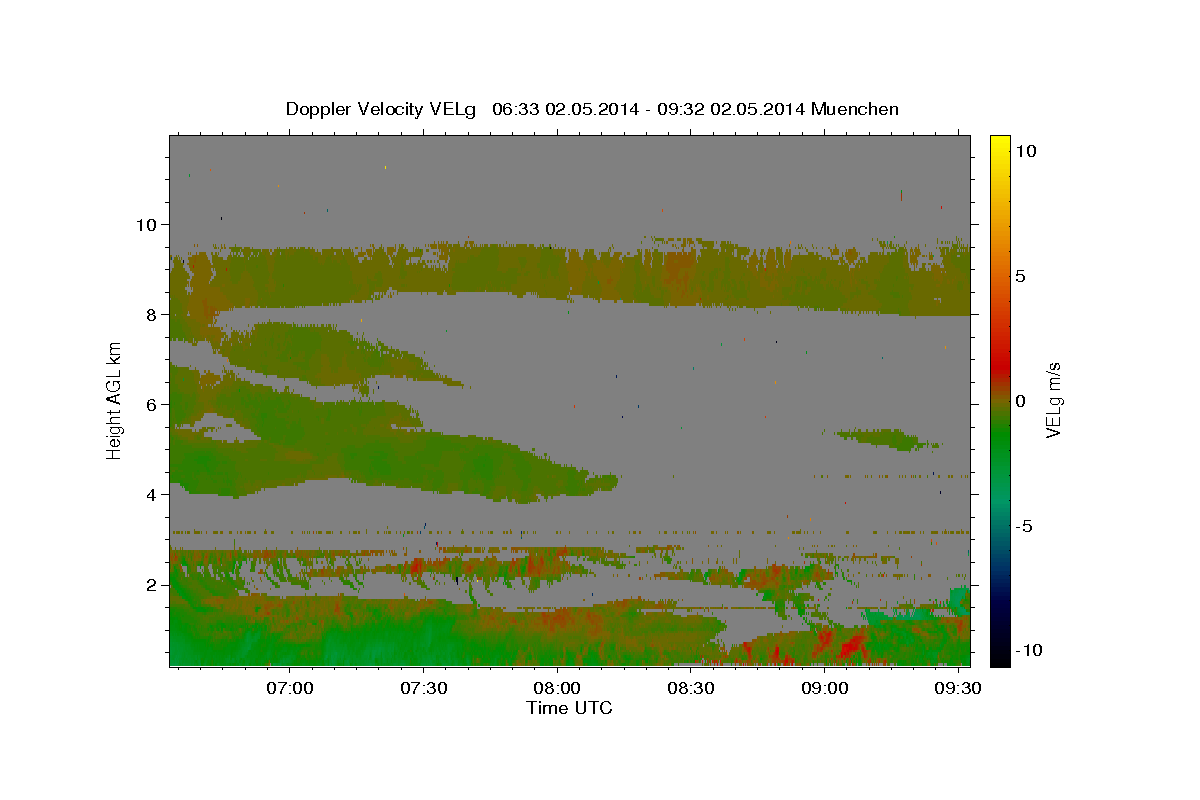Click the start time '06:33 02.05.2014' in title
The width and height of the screenshot is (1200, 800).
[x=563, y=109]
